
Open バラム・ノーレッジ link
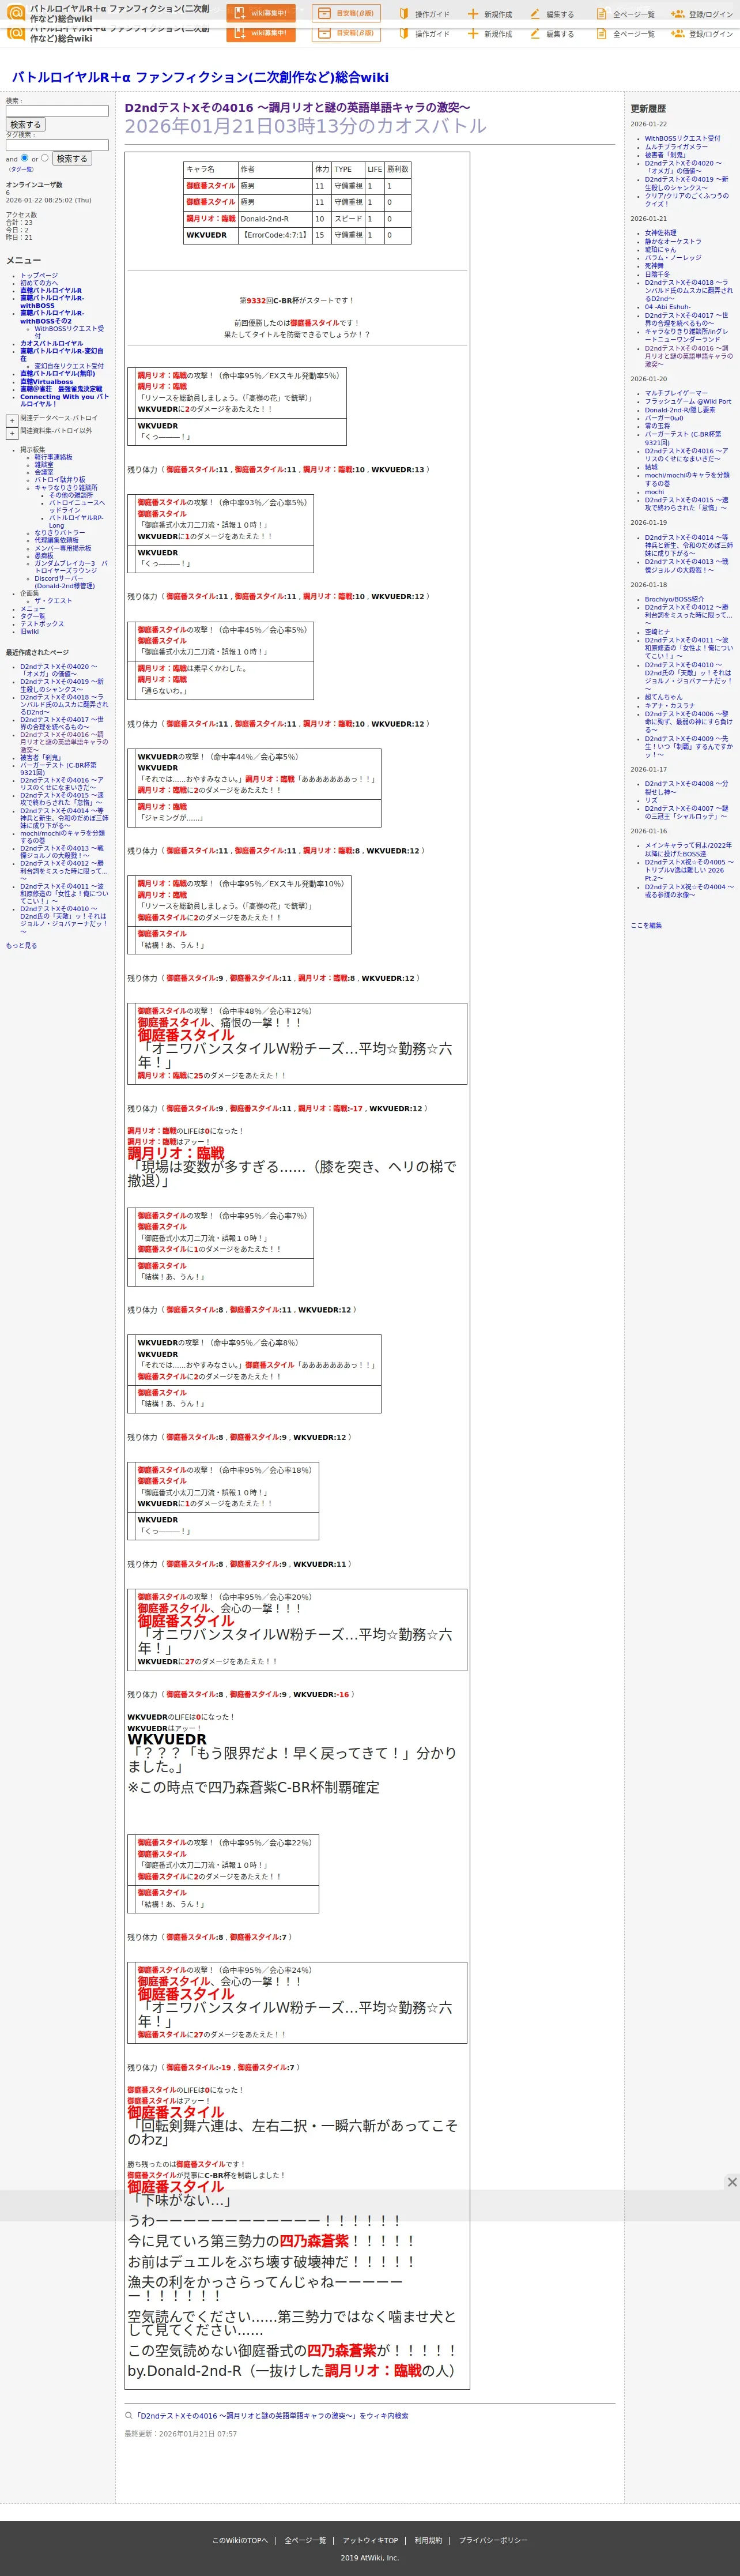(673, 257)
